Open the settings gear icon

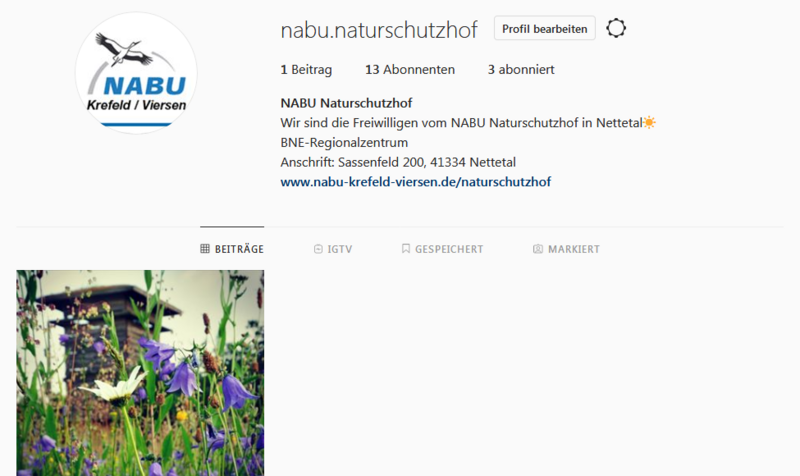[616, 28]
